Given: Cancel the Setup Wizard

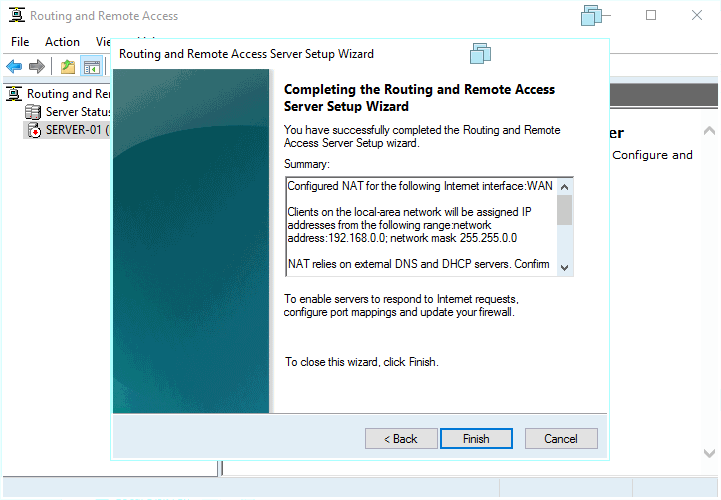Looking at the screenshot, I should tap(561, 438).
